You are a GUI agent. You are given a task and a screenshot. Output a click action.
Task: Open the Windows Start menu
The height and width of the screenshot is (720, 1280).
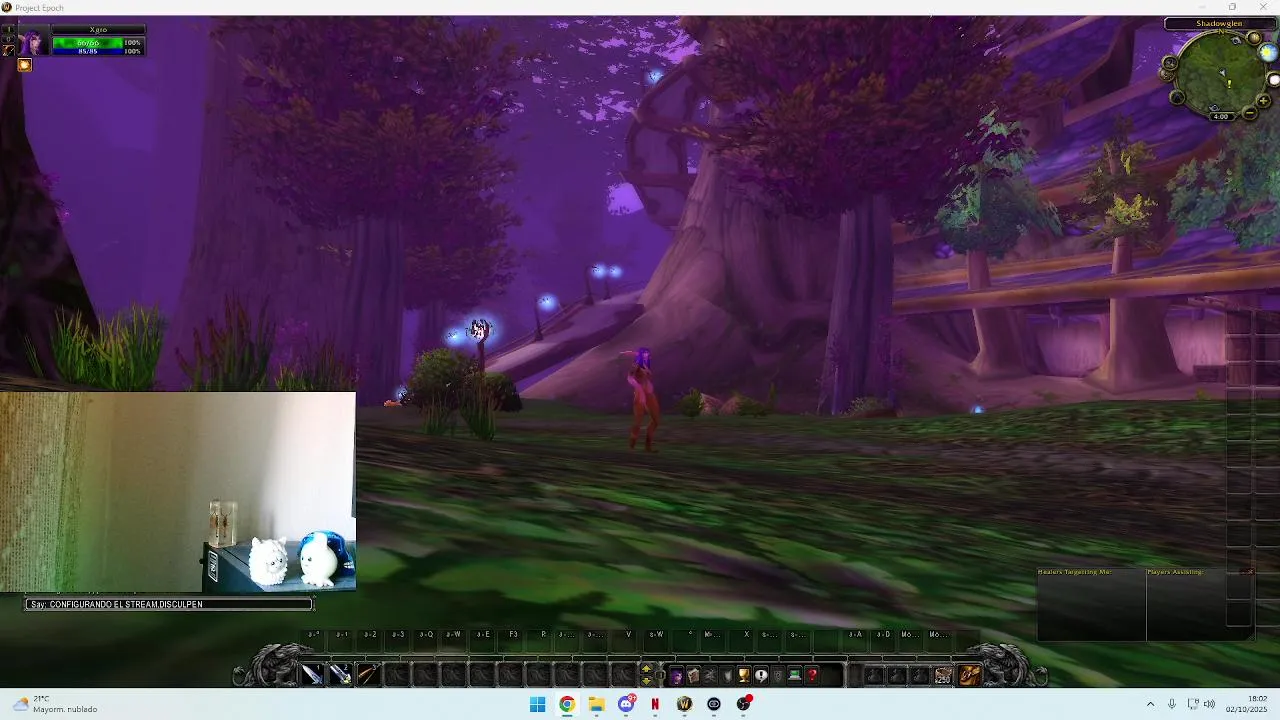click(x=537, y=704)
